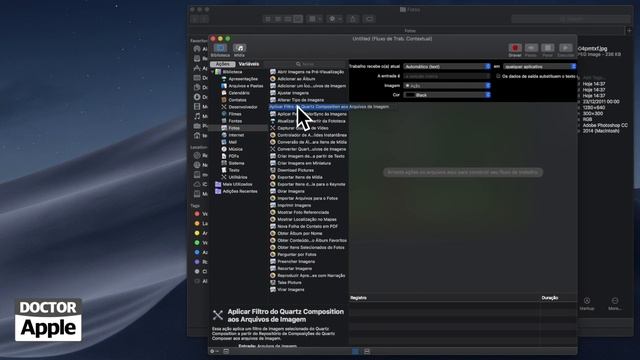
Task: Click Mostrar Localização no Mapas icon
Action: [273, 219]
